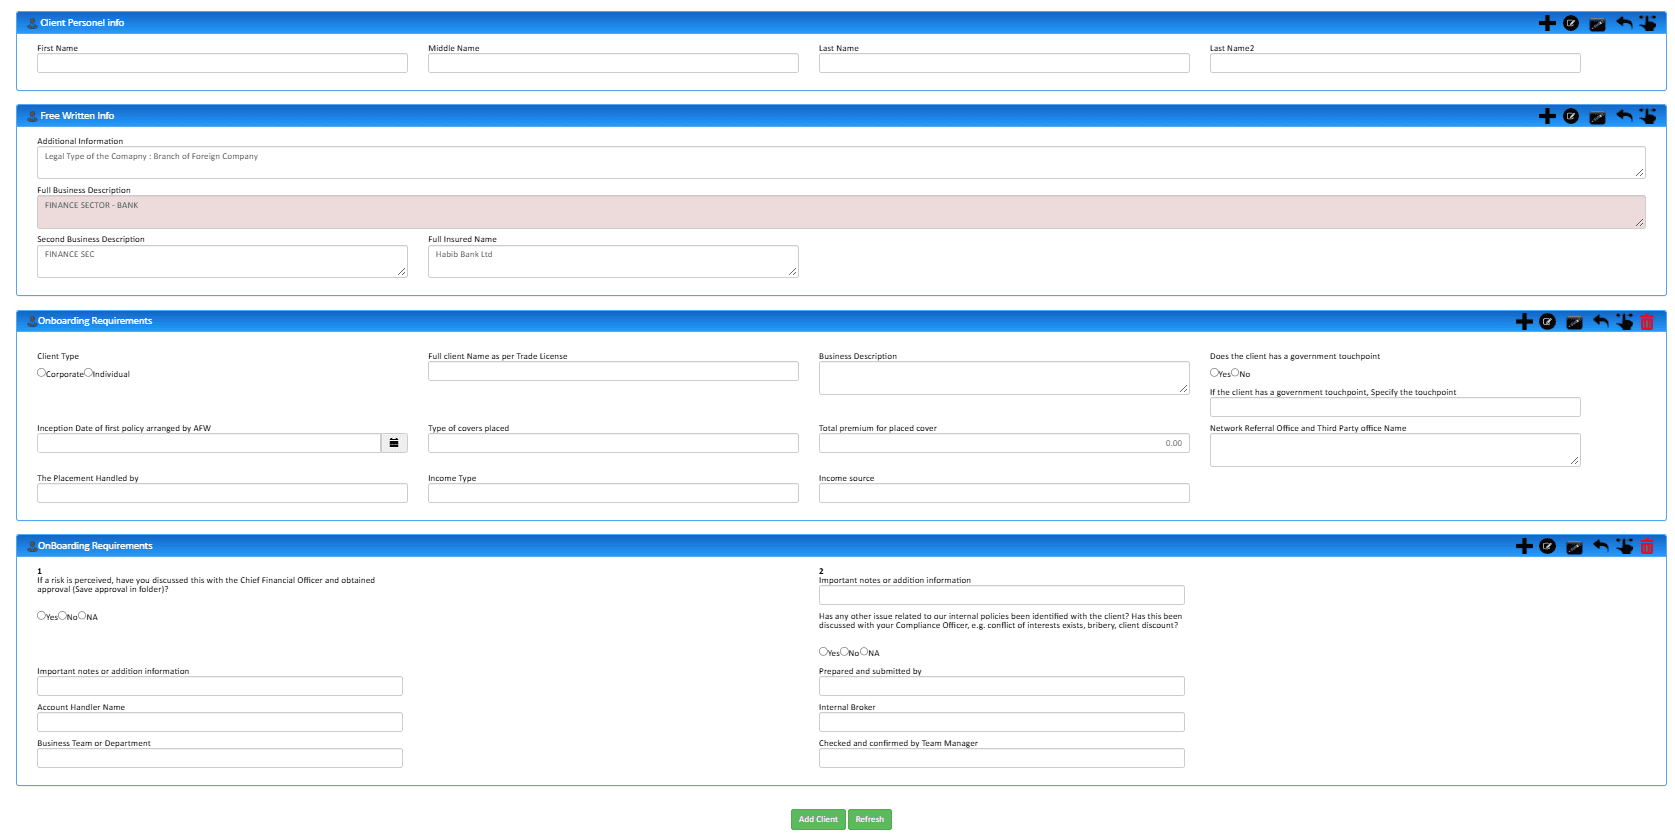
Task: Click the undo arrow in OnBoarding Requirements bottom panel
Action: click(x=1601, y=545)
